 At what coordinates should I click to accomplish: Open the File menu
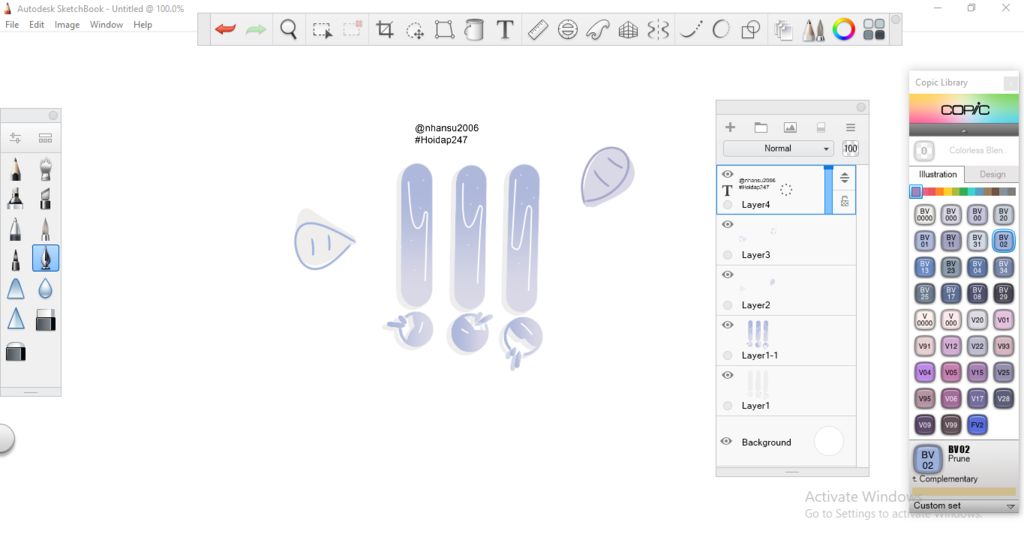(x=12, y=25)
